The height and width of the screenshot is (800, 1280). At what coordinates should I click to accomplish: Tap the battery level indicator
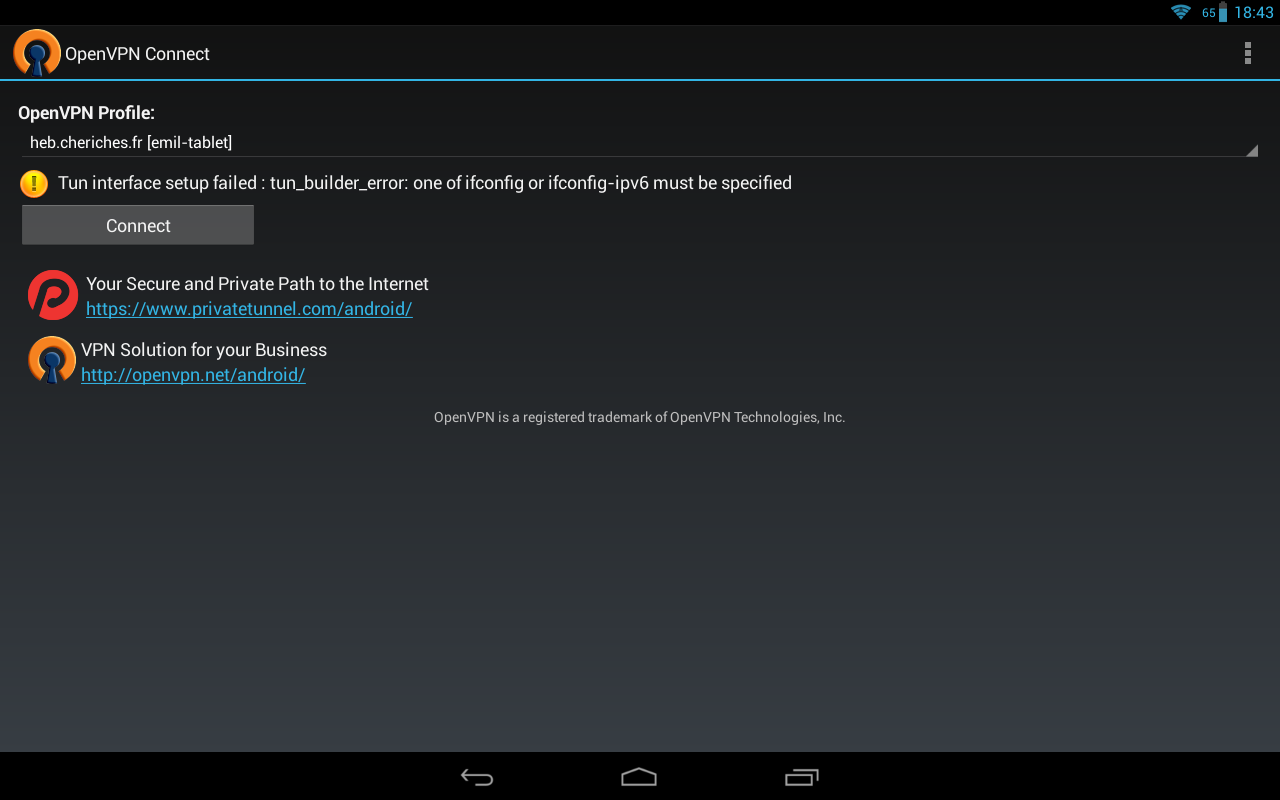(1222, 12)
